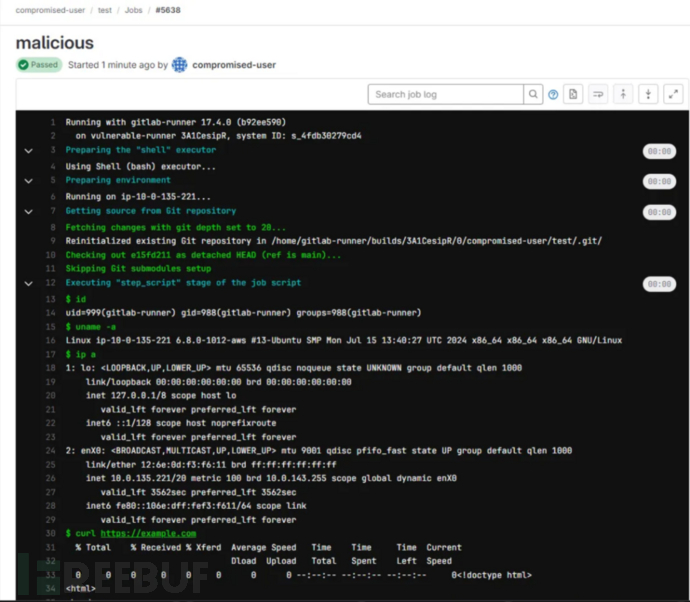Viewport: 690px width, 602px height.
Task: Toggle log line wrapping button
Action: pos(598,94)
